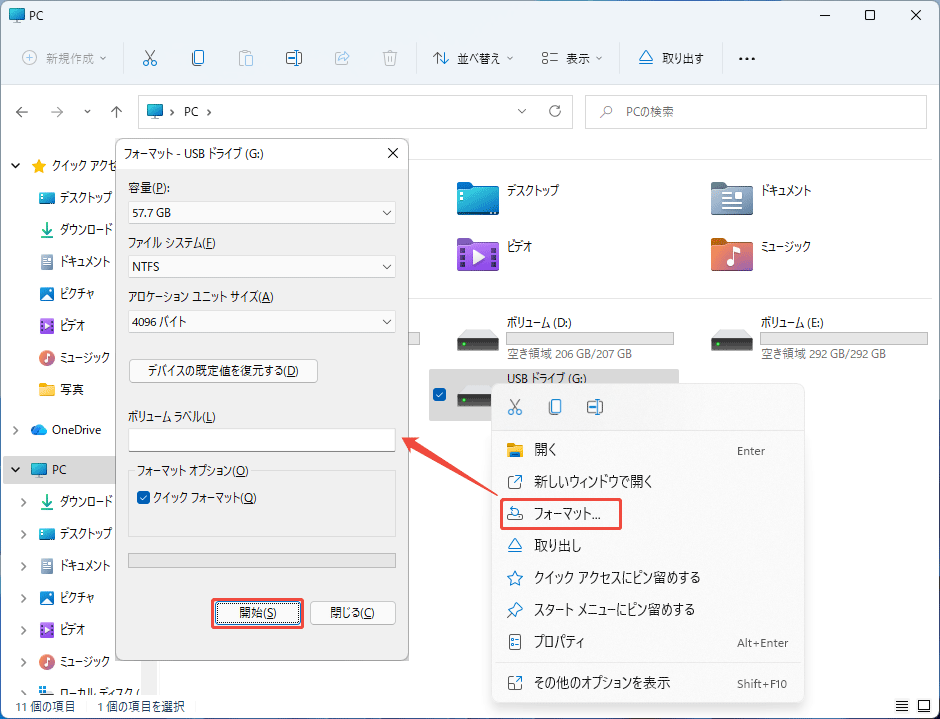Click the Share icon in the toolbar

pos(342,57)
